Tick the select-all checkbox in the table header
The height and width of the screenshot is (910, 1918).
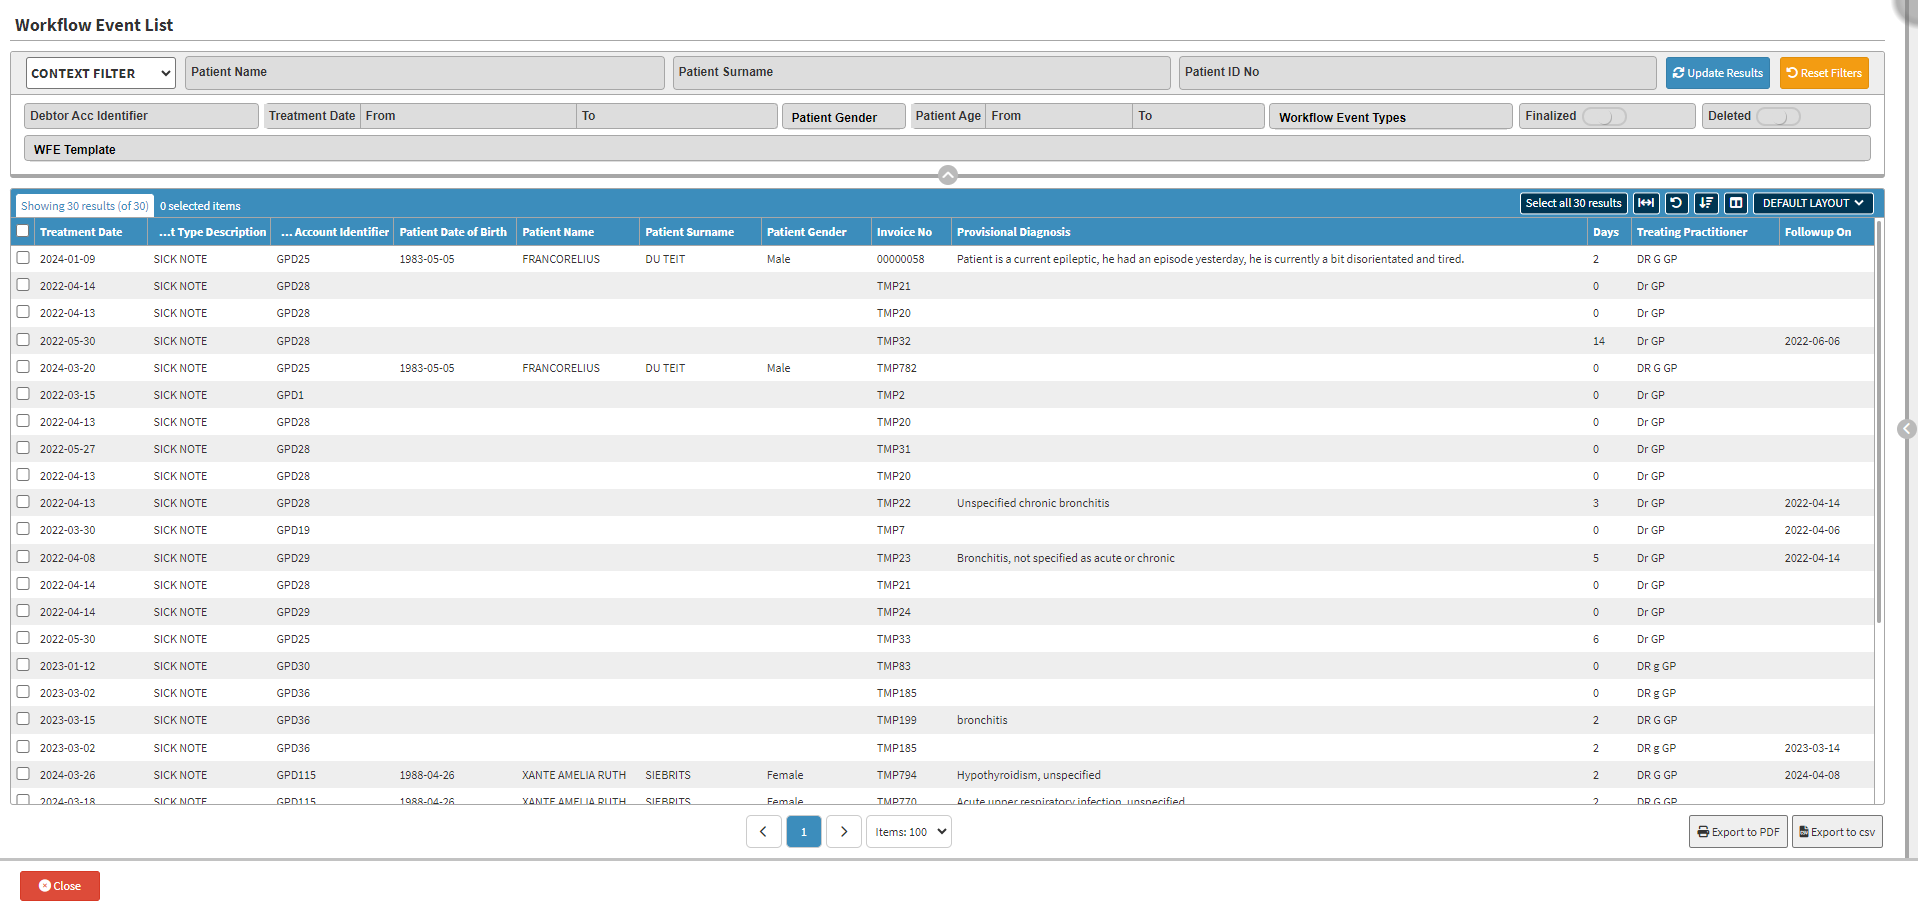23,231
